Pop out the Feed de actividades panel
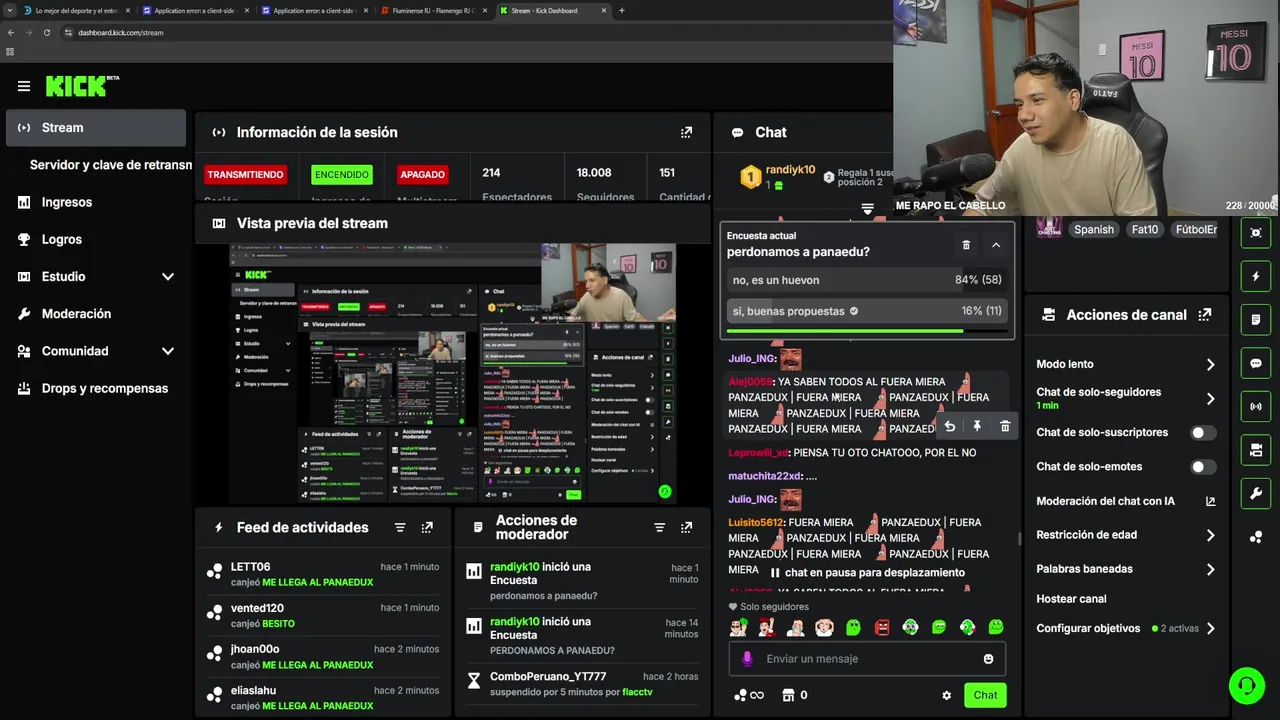The image size is (1280, 720). coord(427,527)
